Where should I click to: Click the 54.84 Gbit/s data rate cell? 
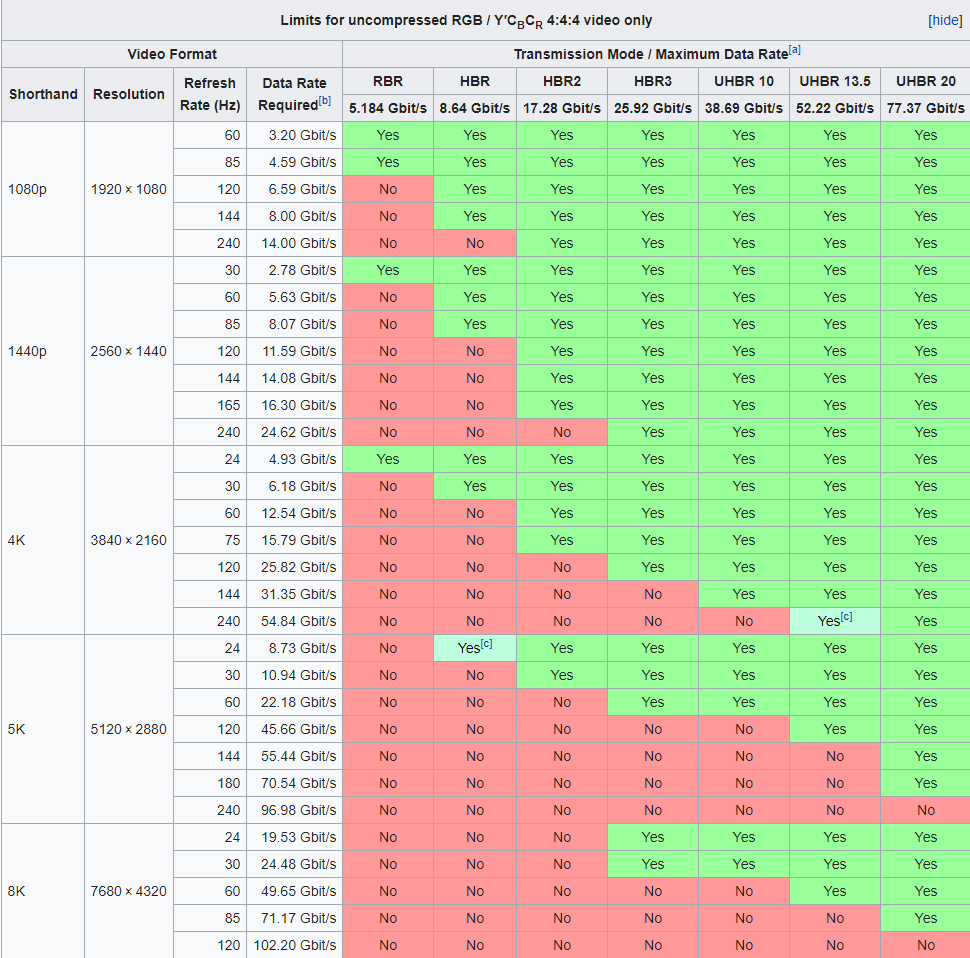294,621
